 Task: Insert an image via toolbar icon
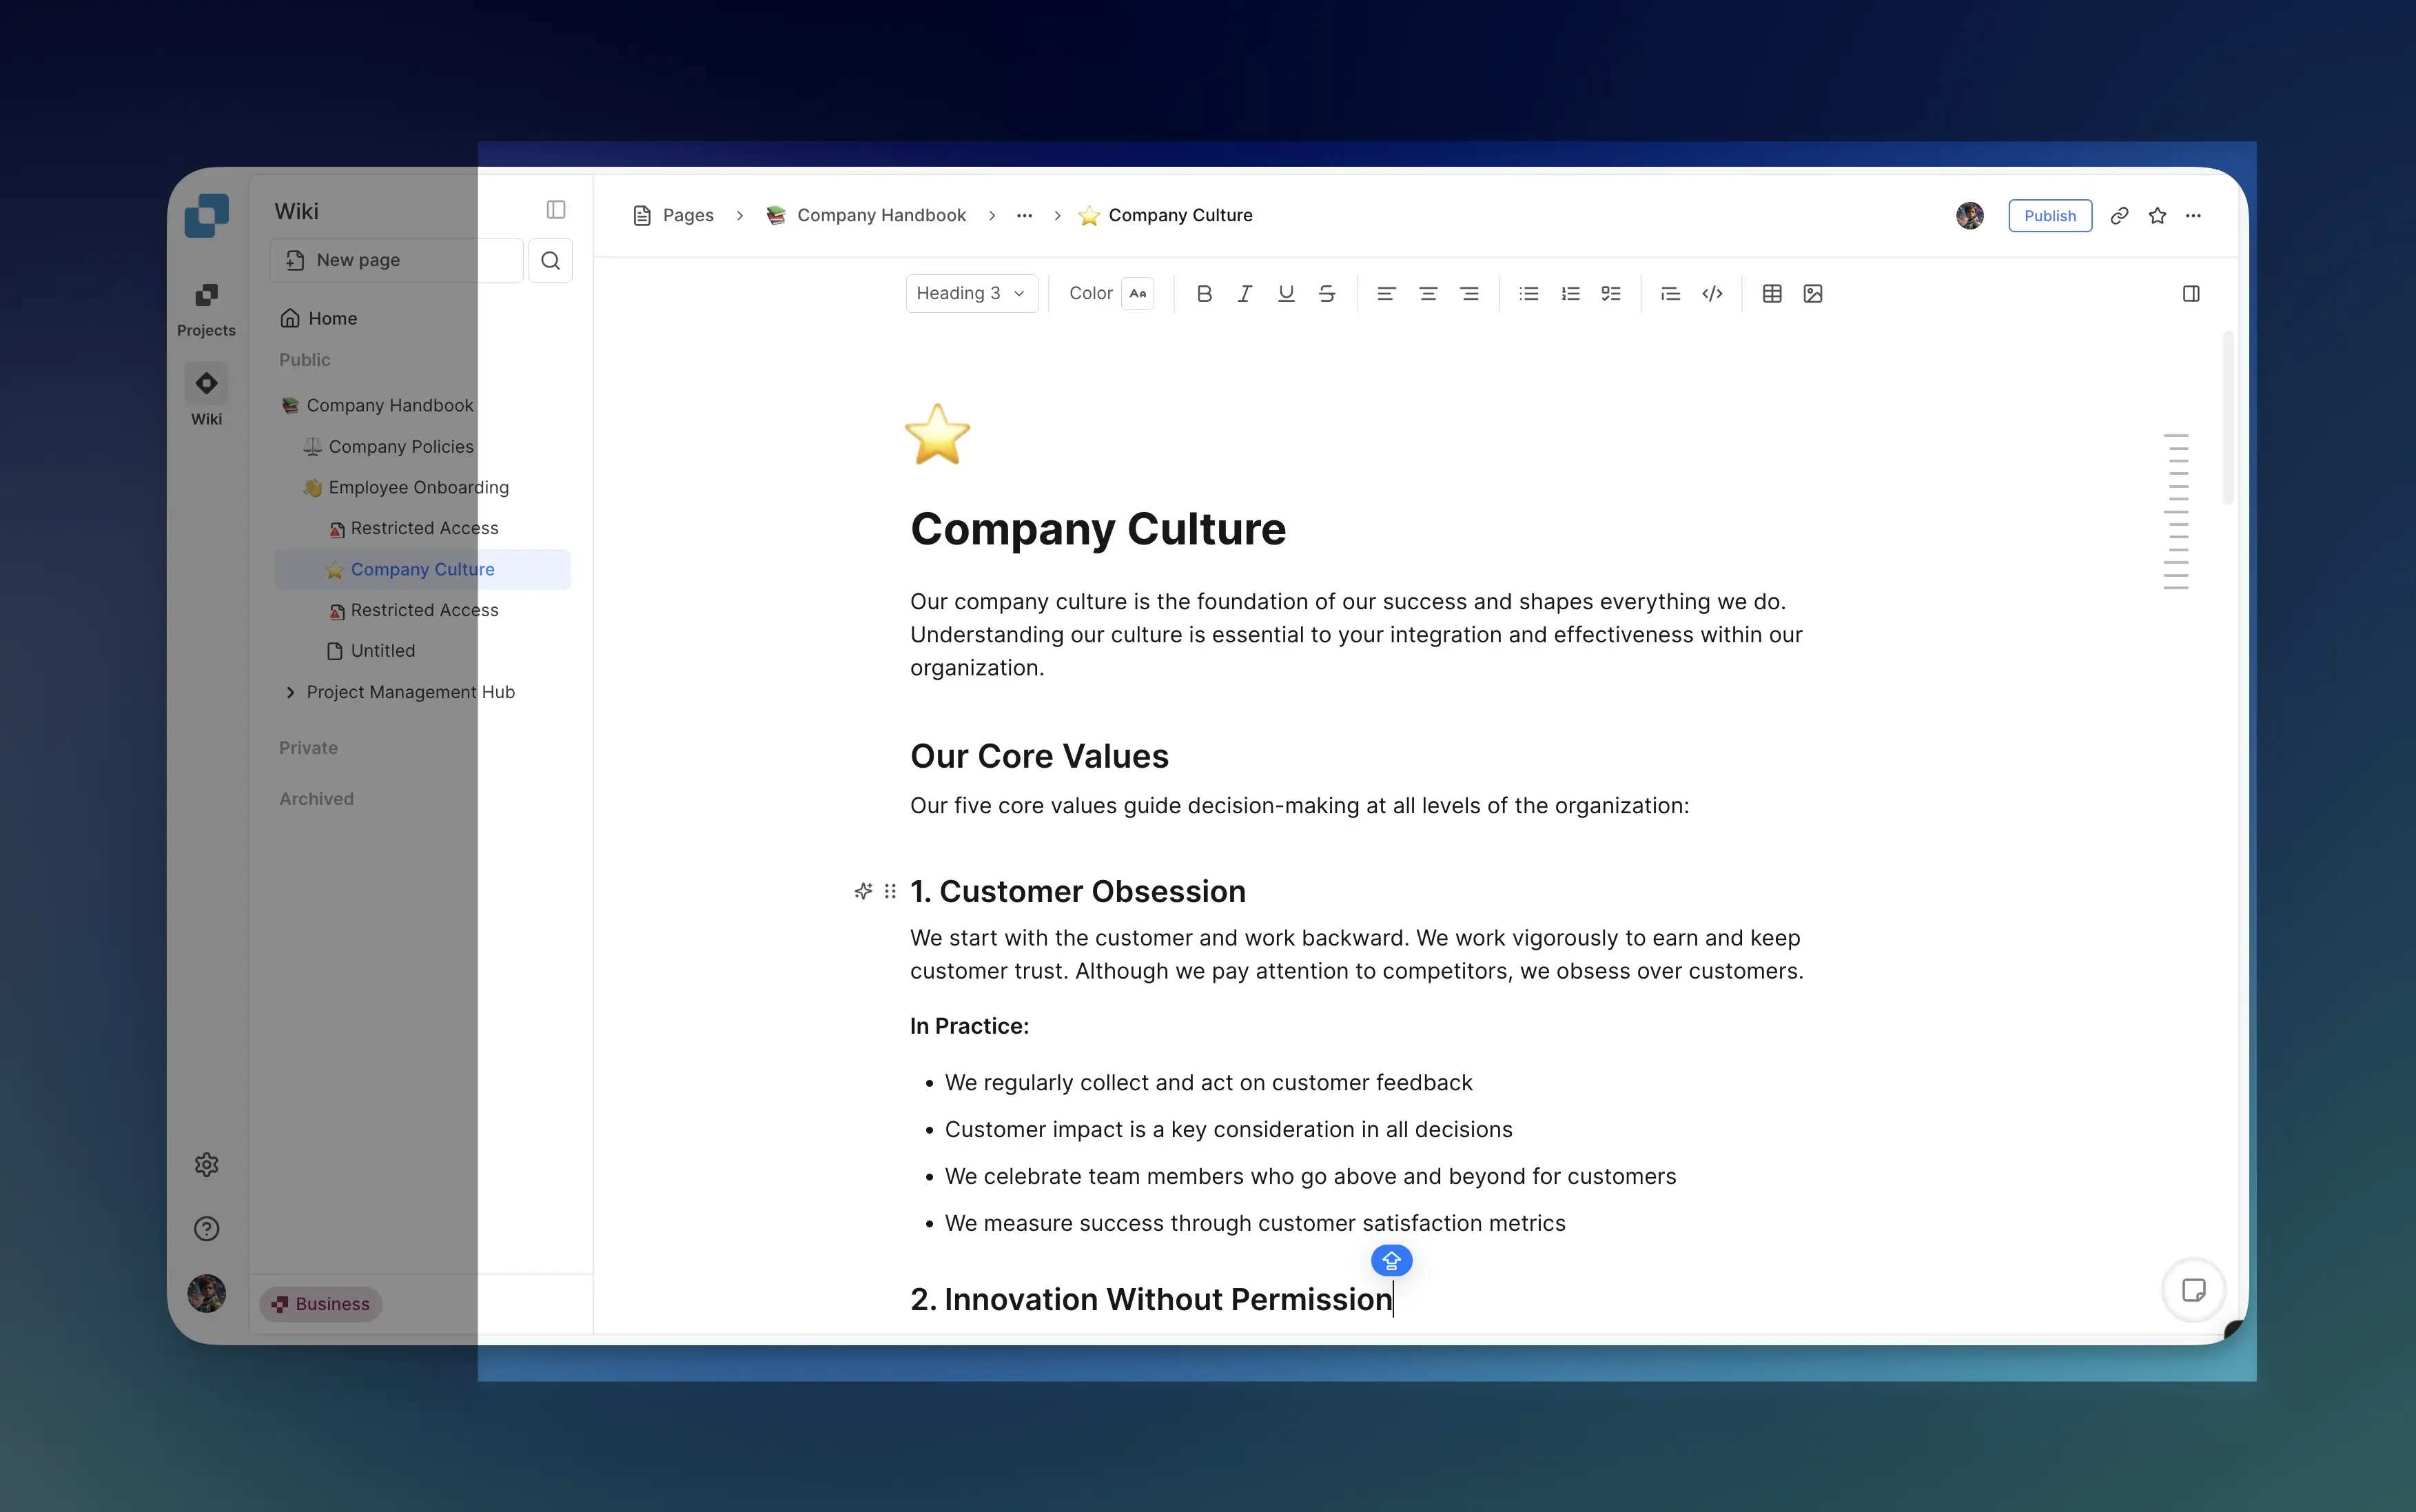point(1813,294)
